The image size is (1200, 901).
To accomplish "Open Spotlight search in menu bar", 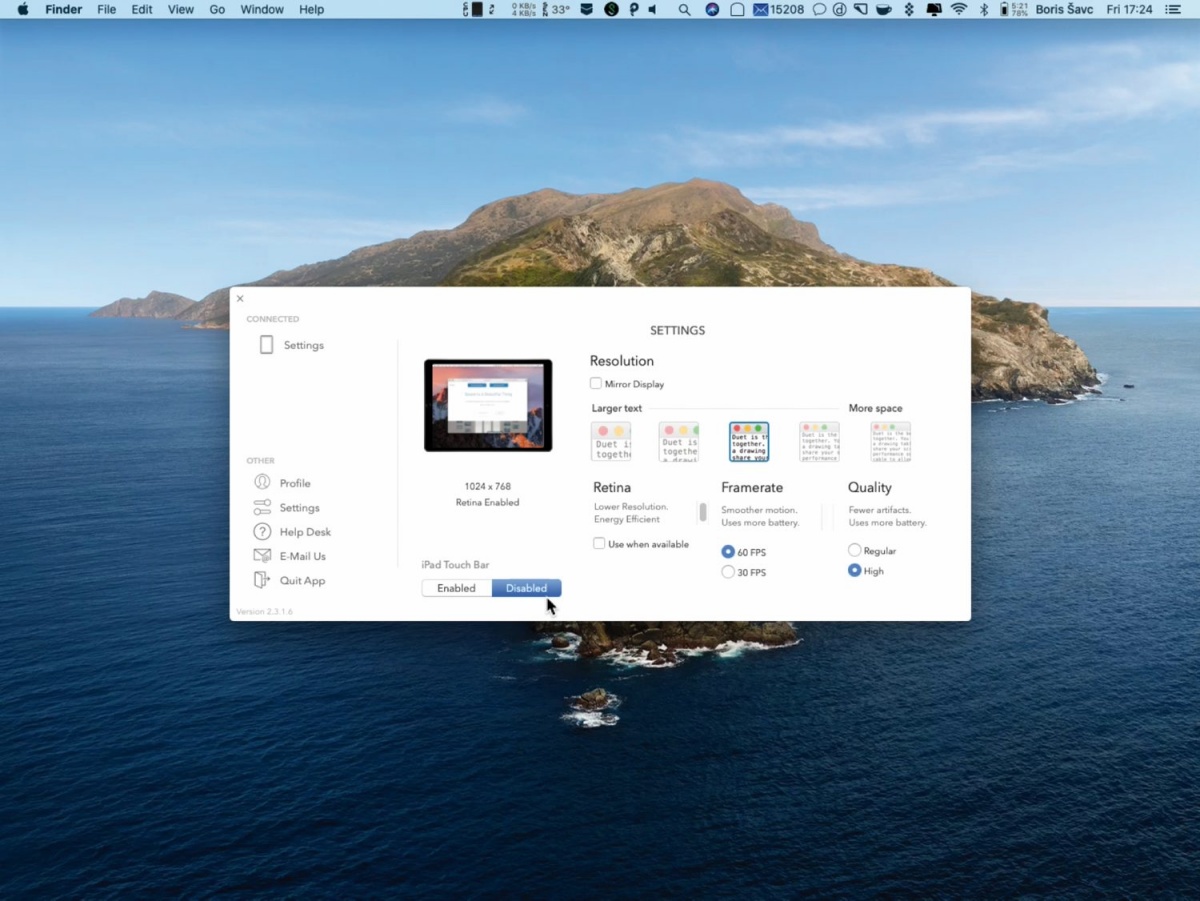I will coord(684,9).
